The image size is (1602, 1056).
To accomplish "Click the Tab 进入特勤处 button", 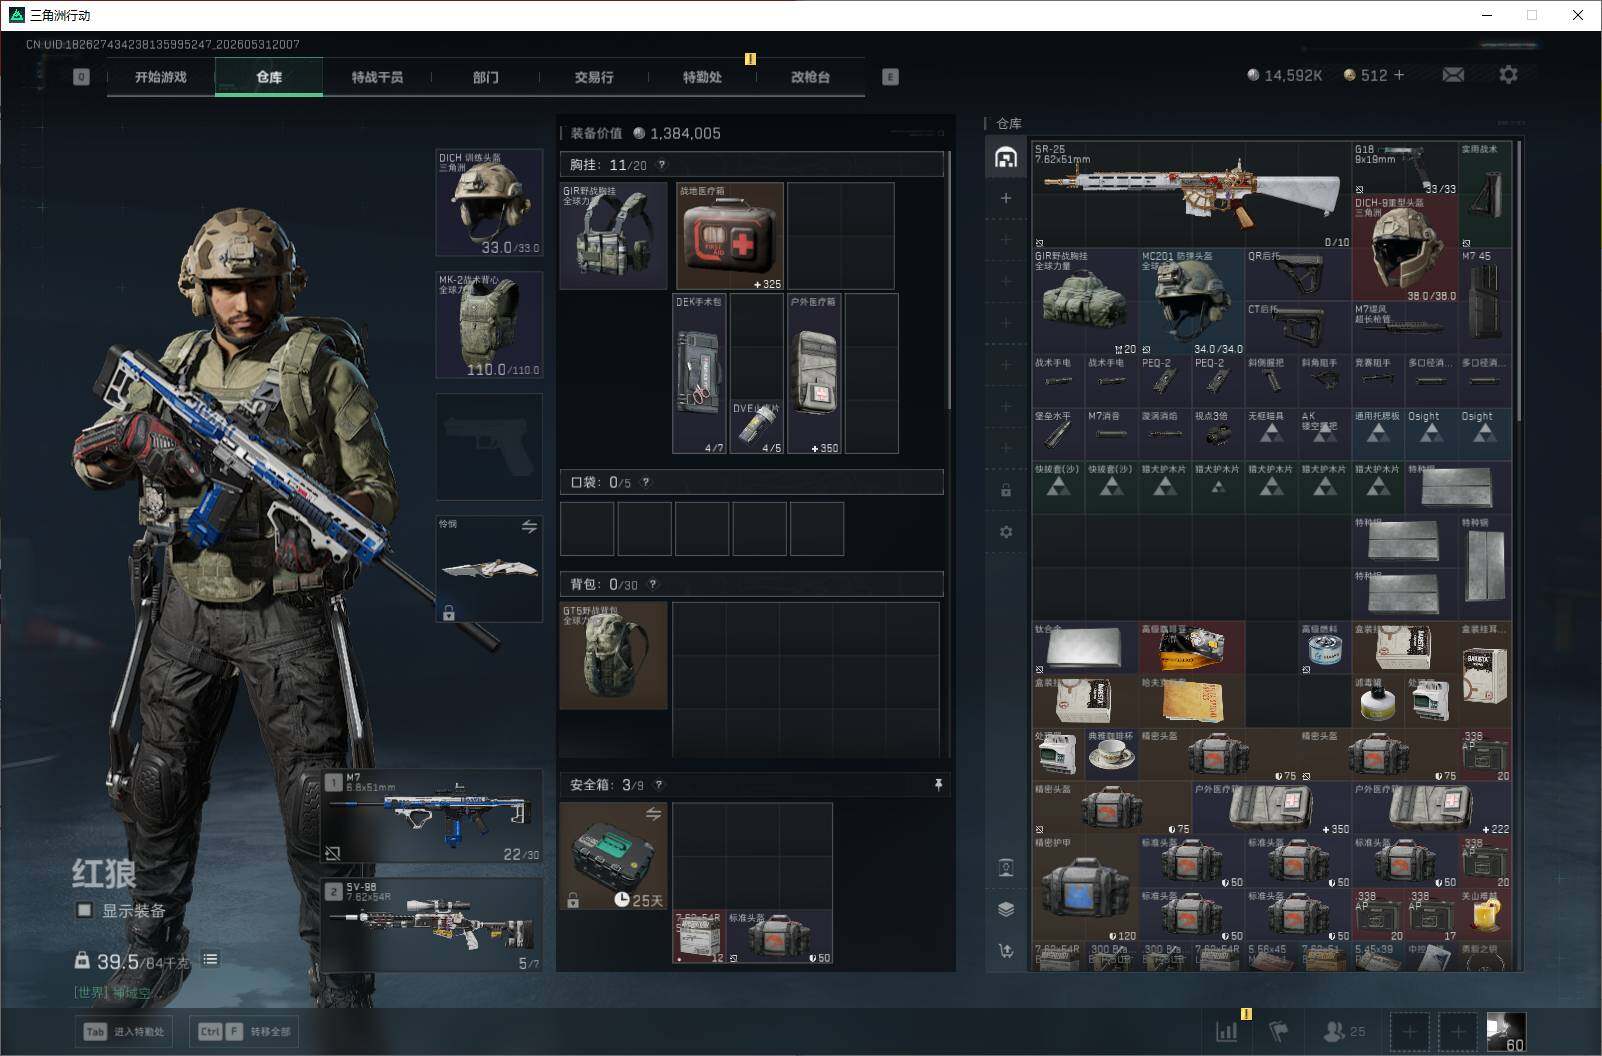I will tap(125, 1032).
